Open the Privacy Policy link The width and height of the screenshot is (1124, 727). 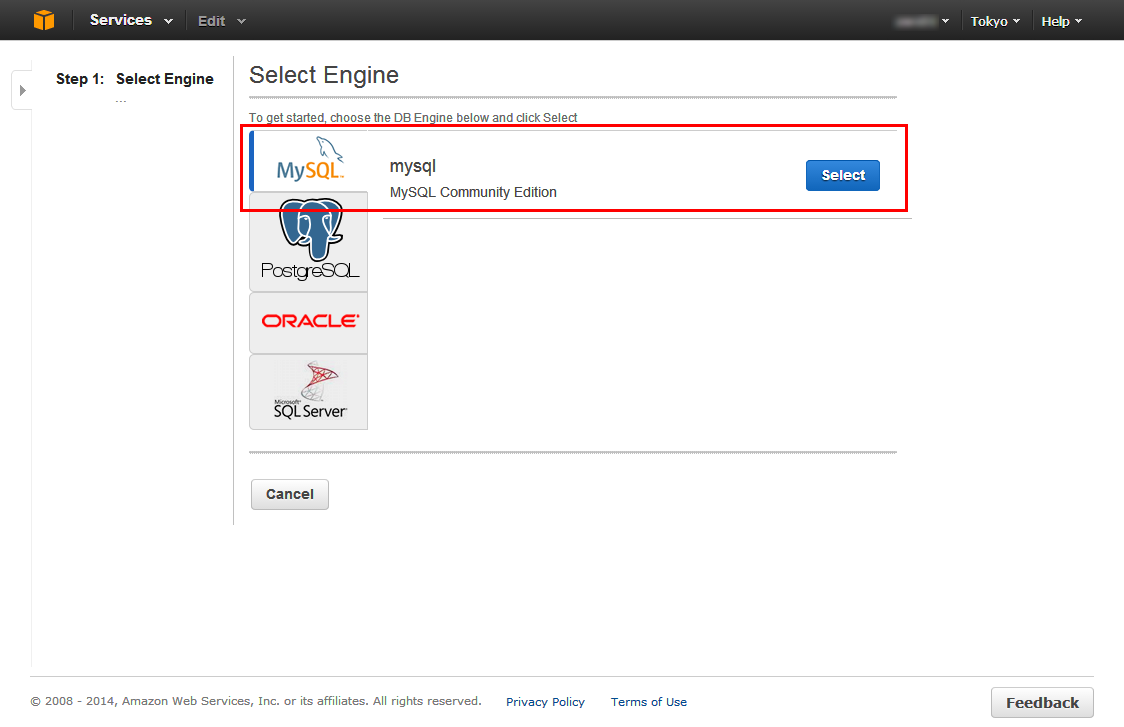[x=546, y=702]
